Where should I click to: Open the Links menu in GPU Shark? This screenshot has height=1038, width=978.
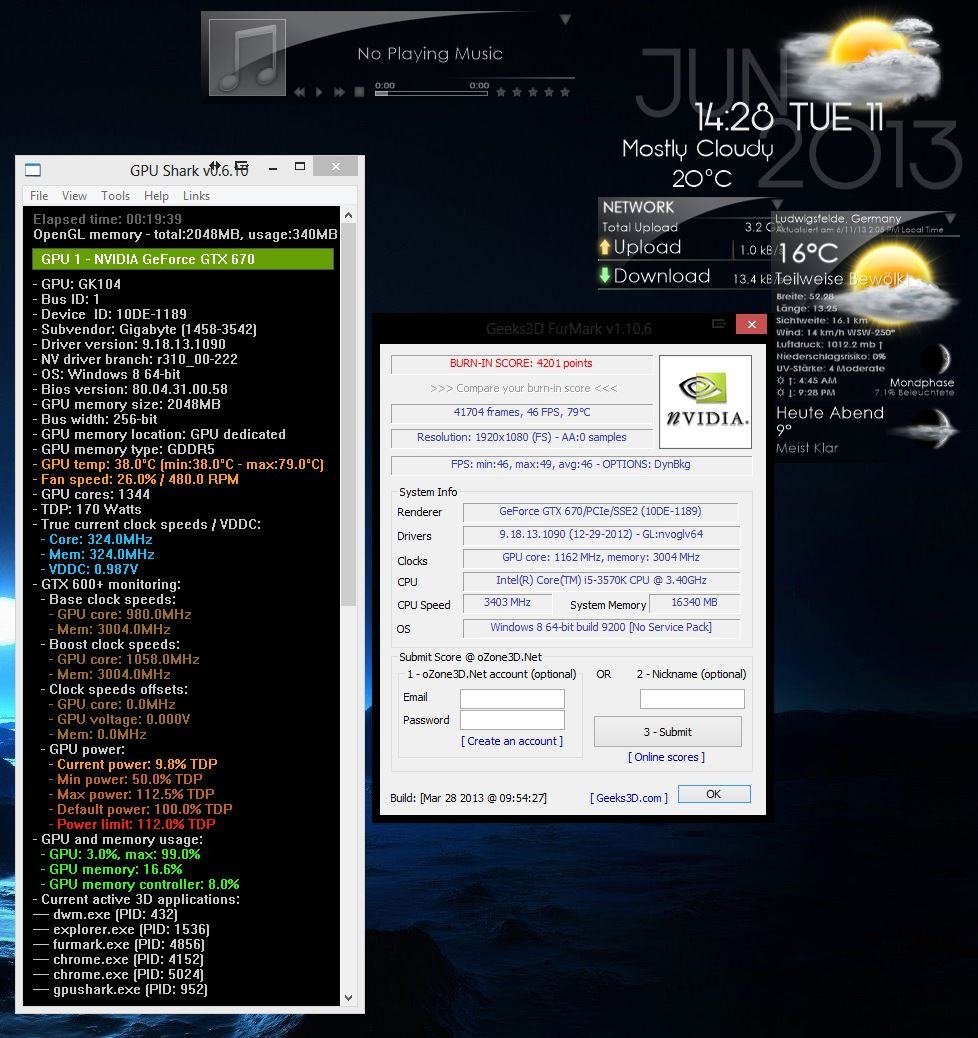pyautogui.click(x=196, y=196)
